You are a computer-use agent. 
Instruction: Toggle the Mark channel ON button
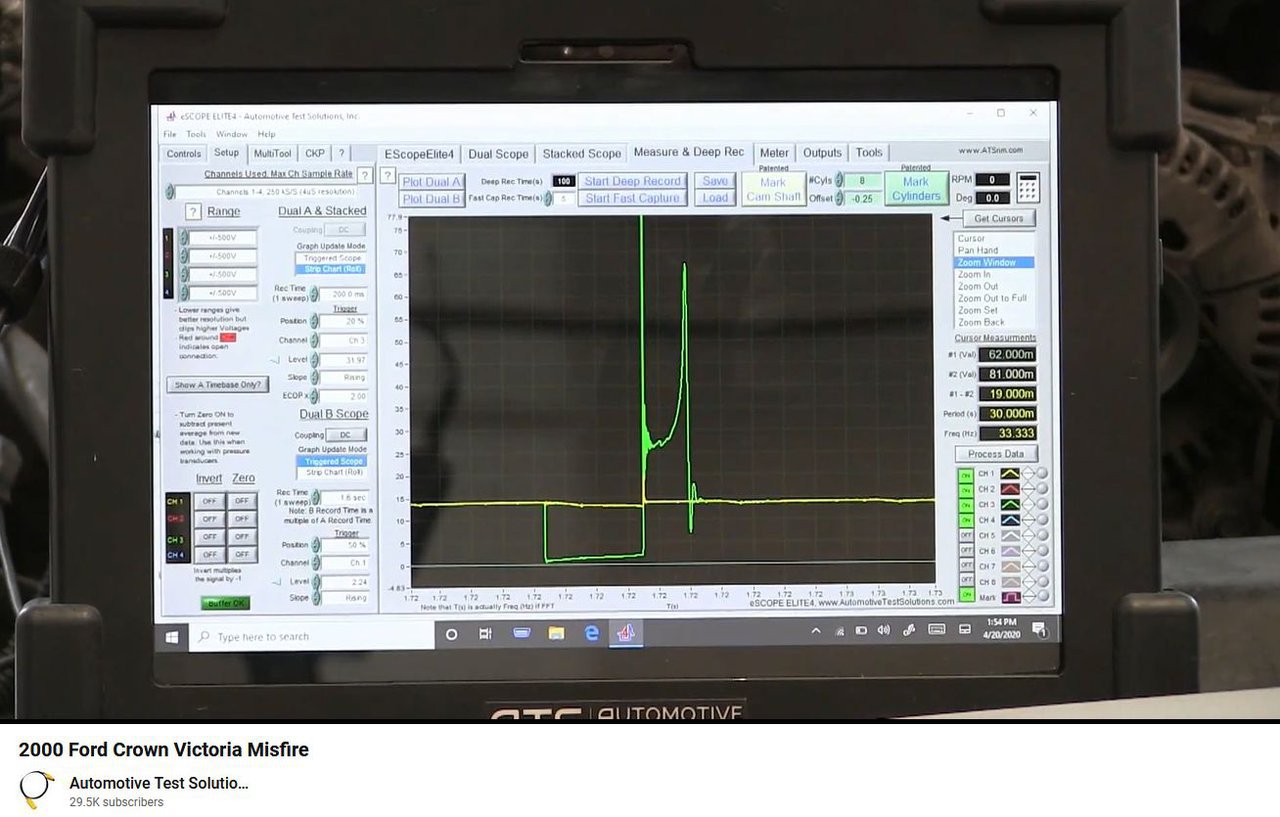pos(966,596)
